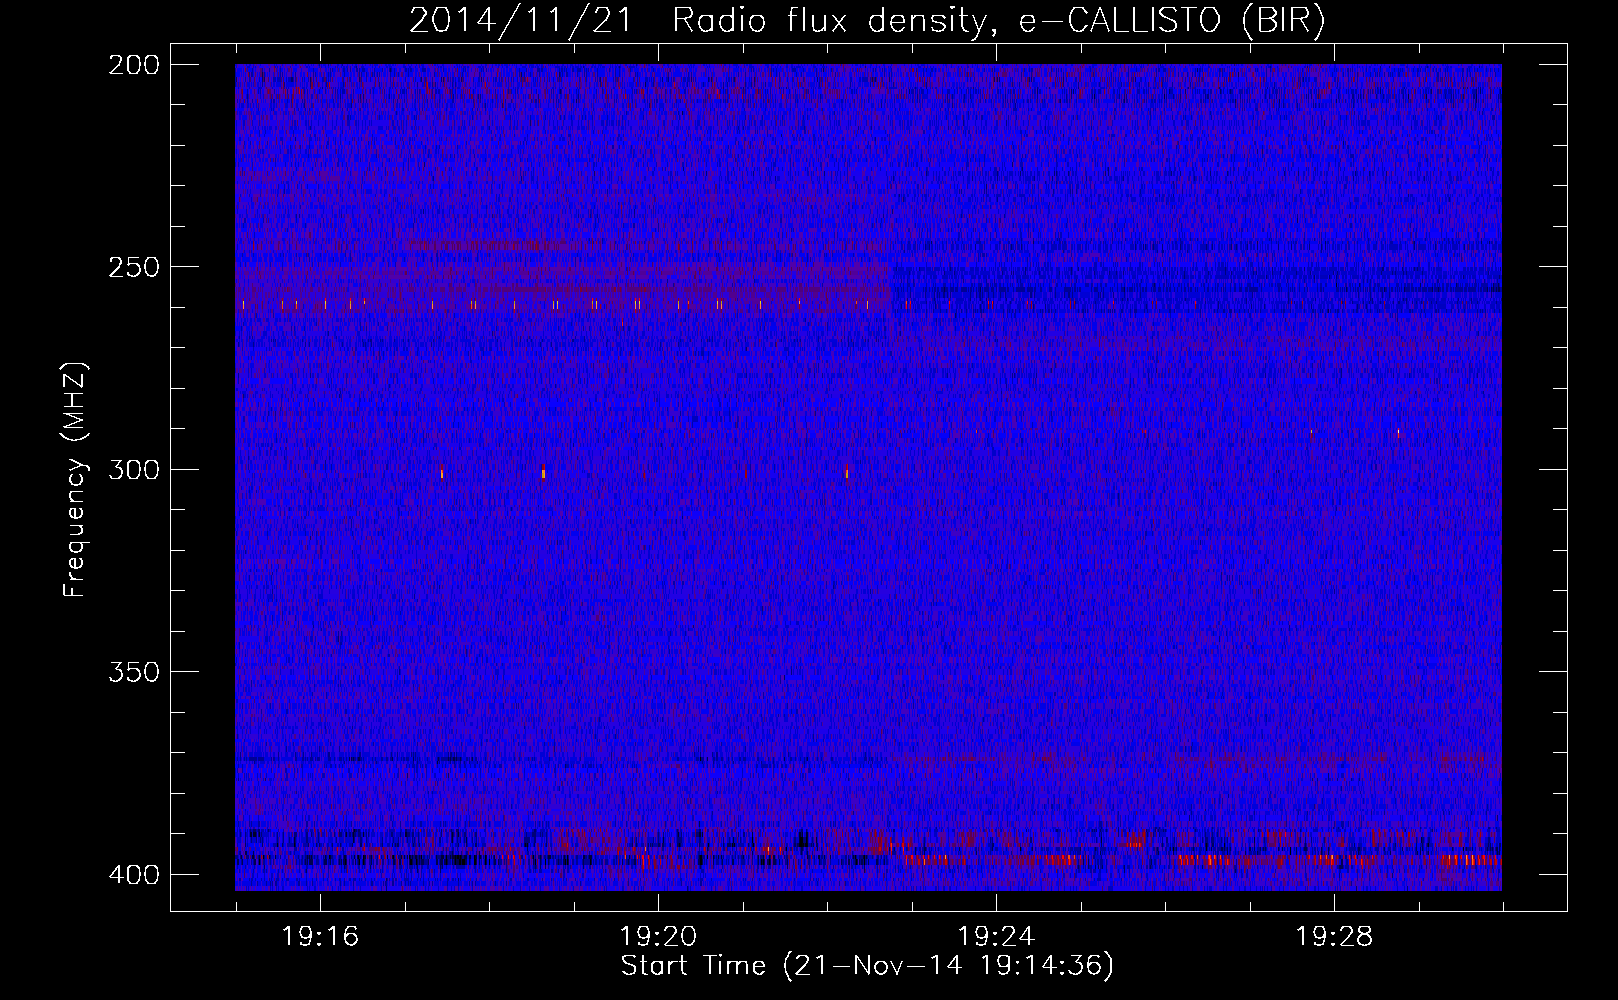This screenshot has height=1000, width=1618.
Task: Select the '300' frequency axis label
Action: [x=133, y=470]
